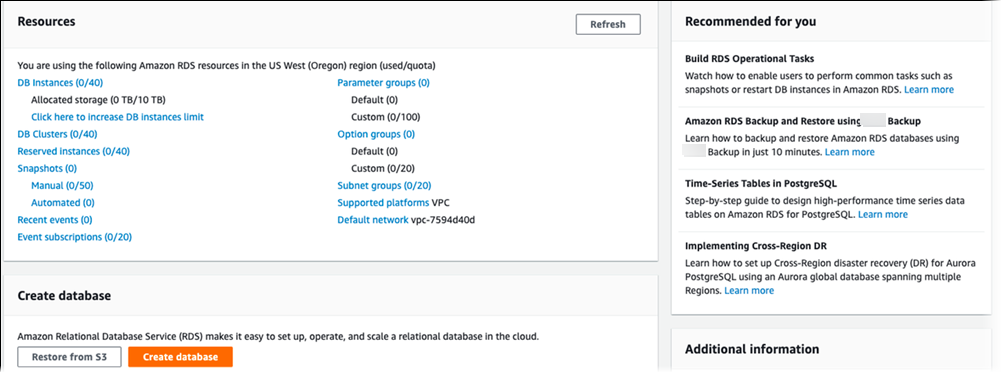The width and height of the screenshot is (1002, 373).
Task: Select Custom (0/100) under Parameter groups
Action: pos(385,117)
